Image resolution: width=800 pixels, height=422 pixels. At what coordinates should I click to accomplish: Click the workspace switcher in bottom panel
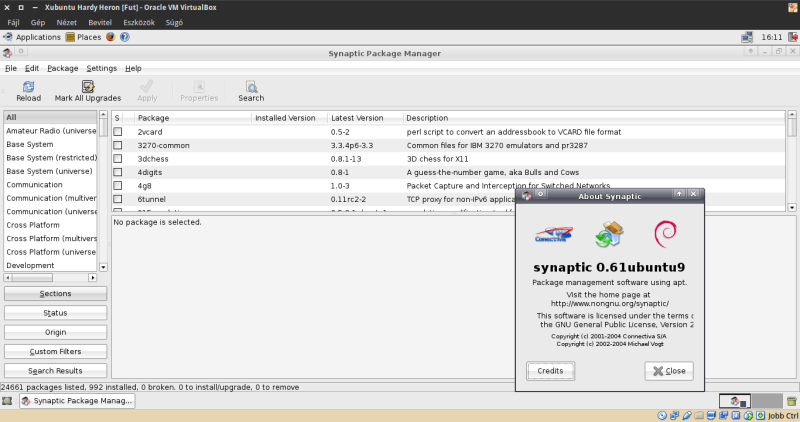[751, 401]
